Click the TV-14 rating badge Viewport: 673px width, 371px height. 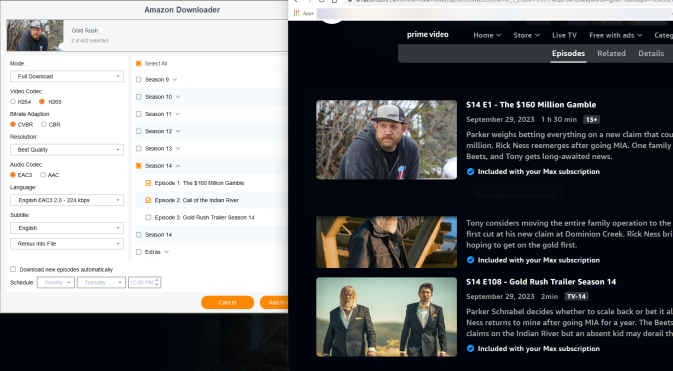pos(576,297)
